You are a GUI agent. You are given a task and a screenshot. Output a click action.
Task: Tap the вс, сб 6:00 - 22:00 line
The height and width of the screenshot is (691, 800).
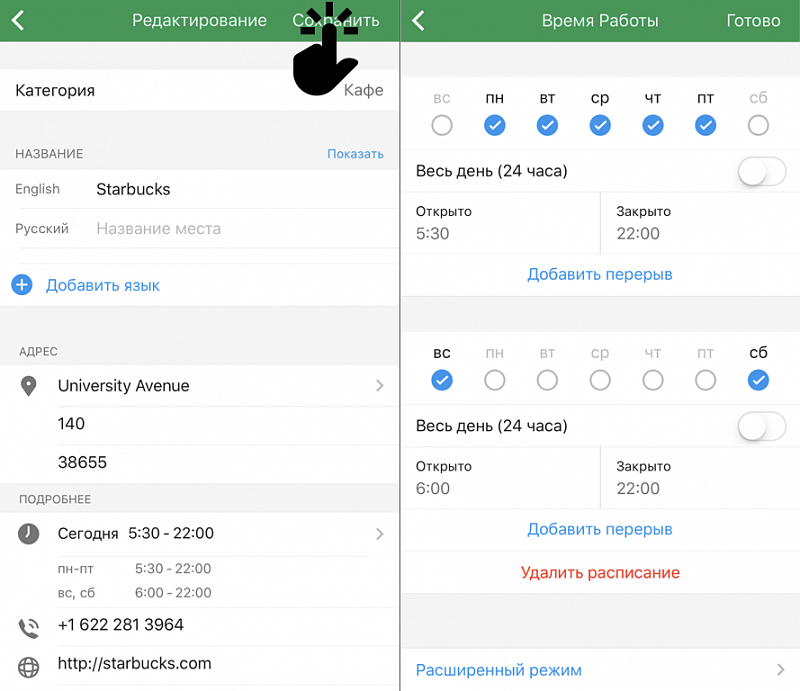coord(134,593)
